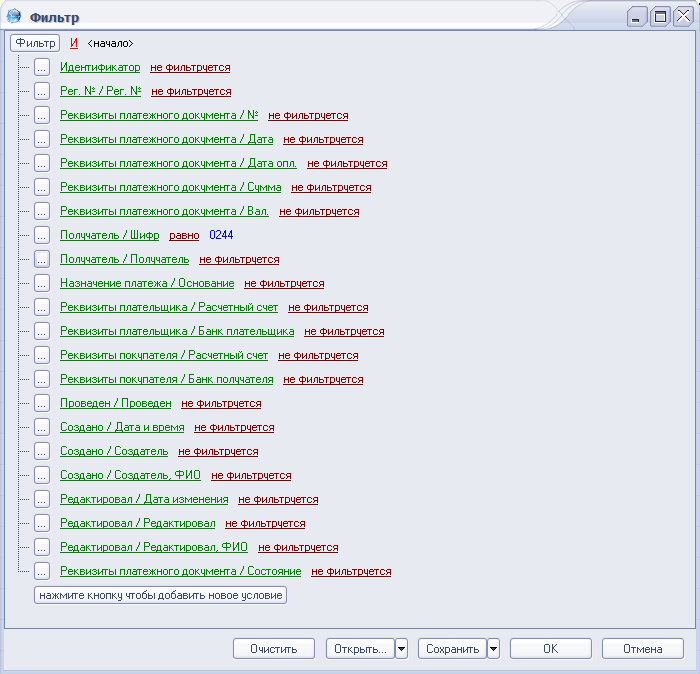700x674 pixels.
Task: Open ellipsis menu for Назначение платежа / Основание row
Action: point(42,283)
